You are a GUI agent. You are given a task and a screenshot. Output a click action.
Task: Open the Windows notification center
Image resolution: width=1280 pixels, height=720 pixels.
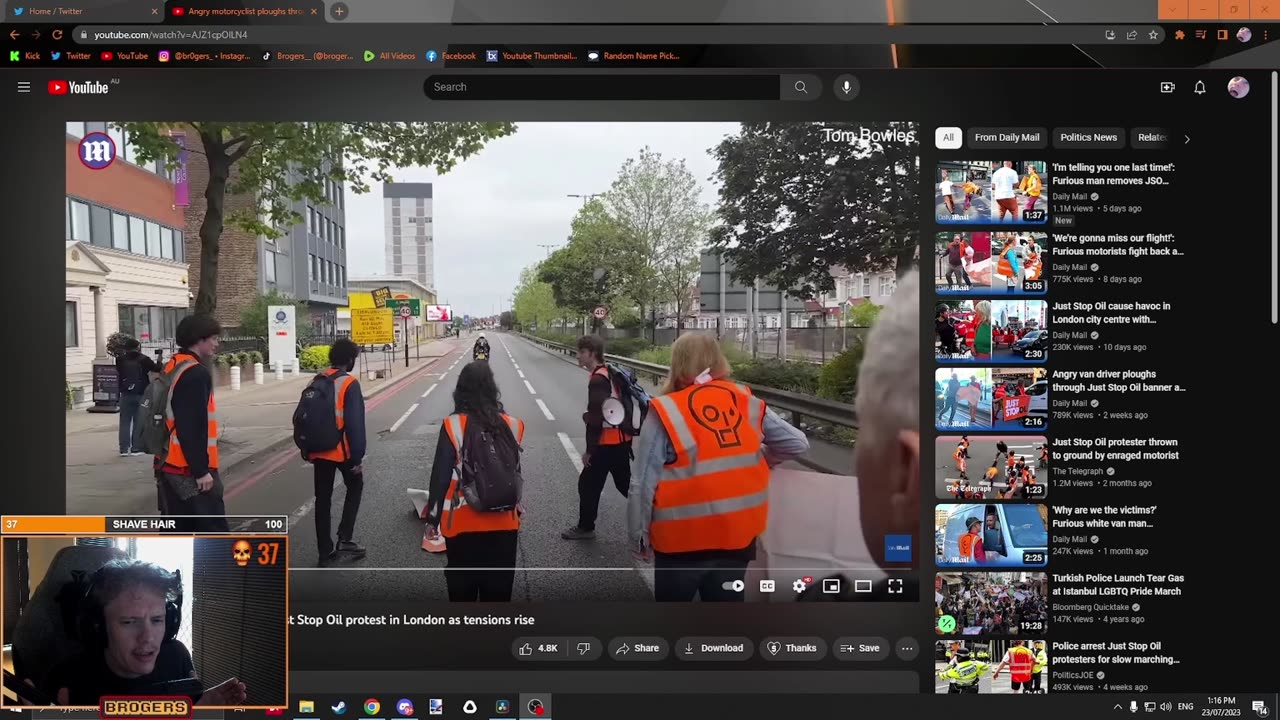tap(1259, 707)
